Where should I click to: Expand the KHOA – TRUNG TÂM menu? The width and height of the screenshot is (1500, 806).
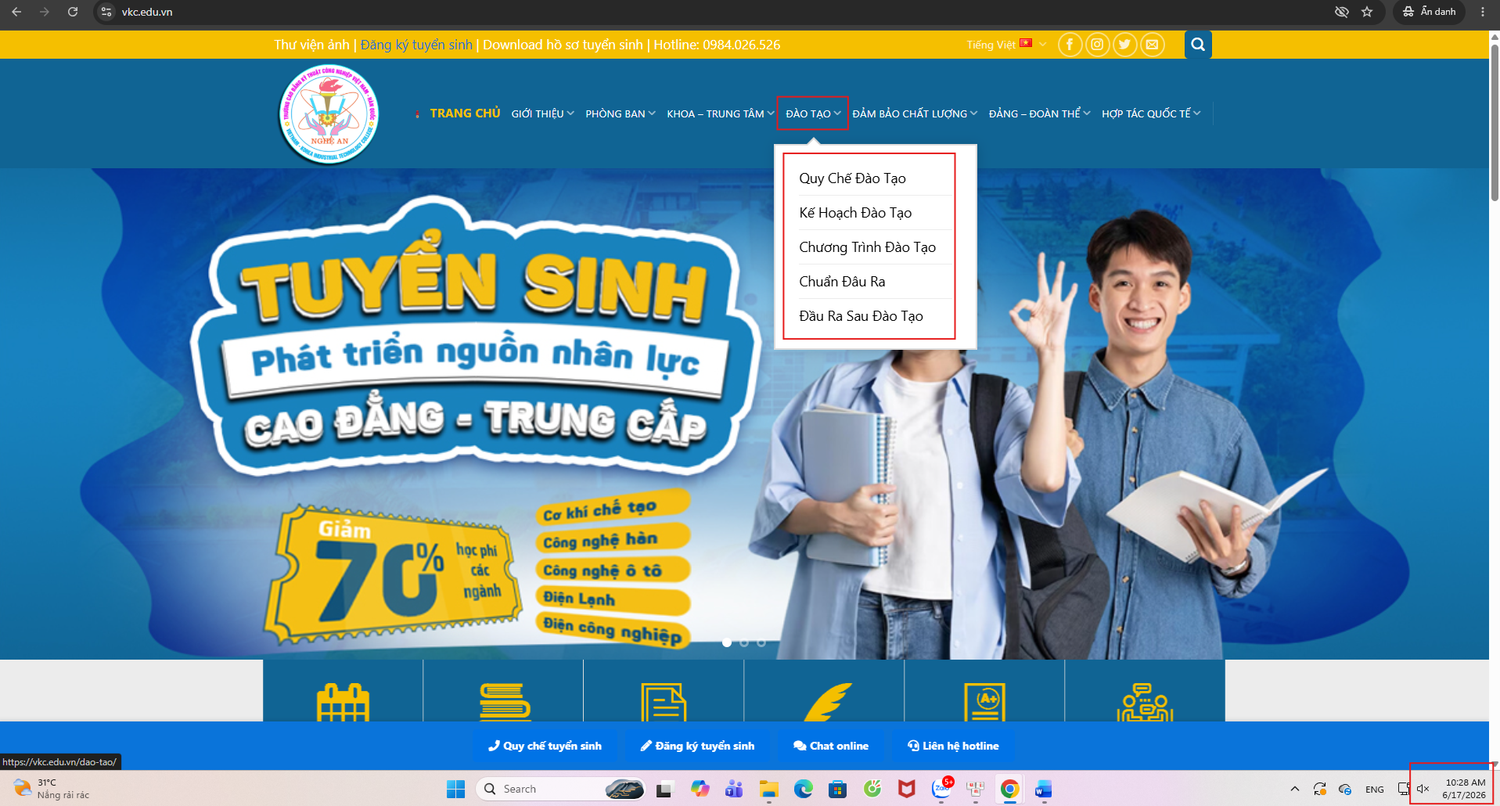click(721, 114)
